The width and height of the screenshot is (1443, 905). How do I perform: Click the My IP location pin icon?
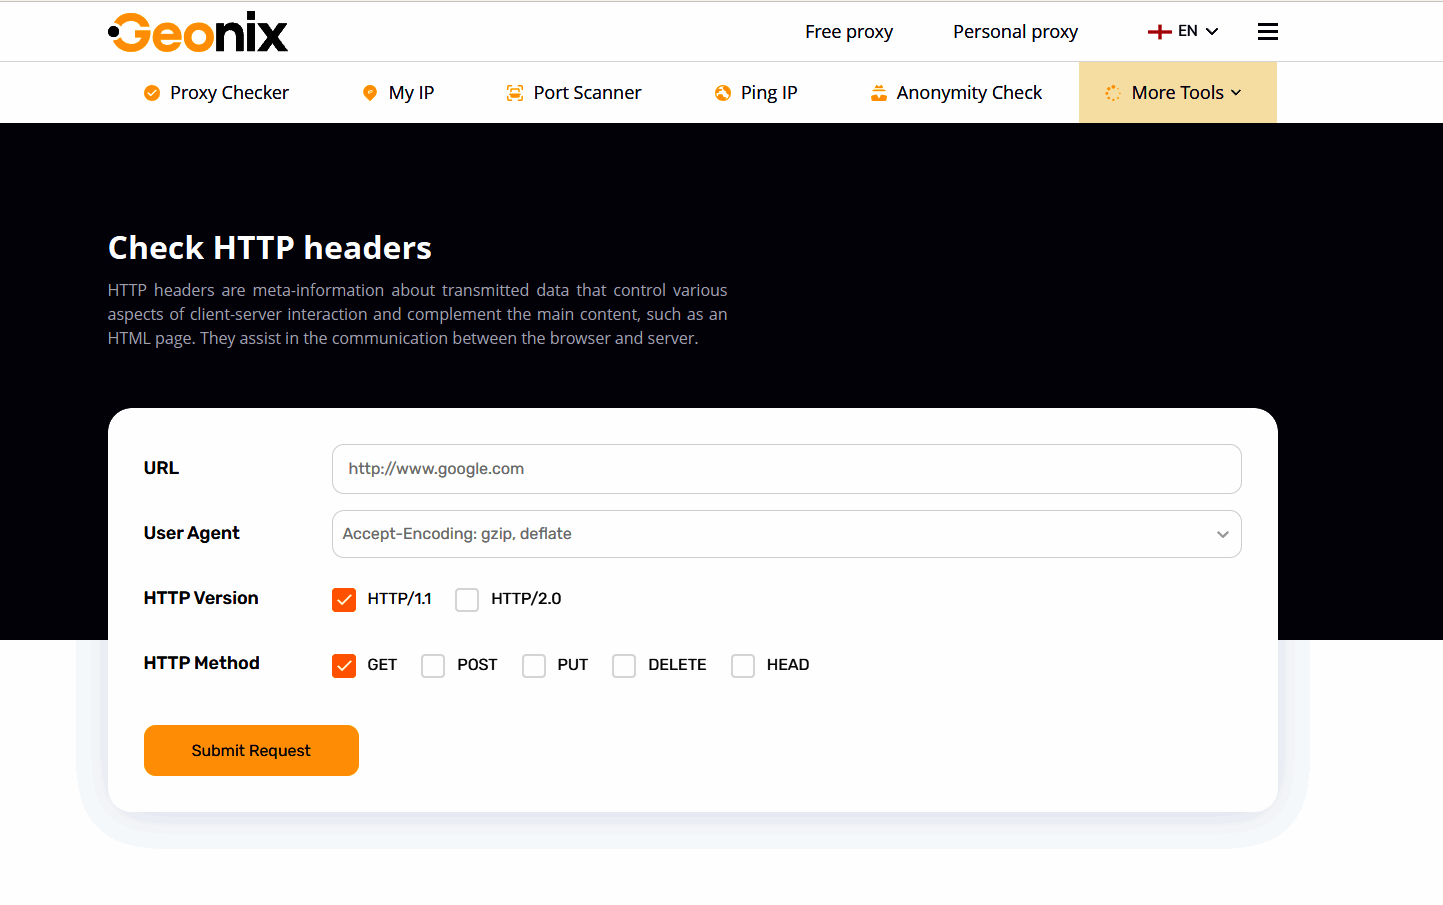[369, 92]
